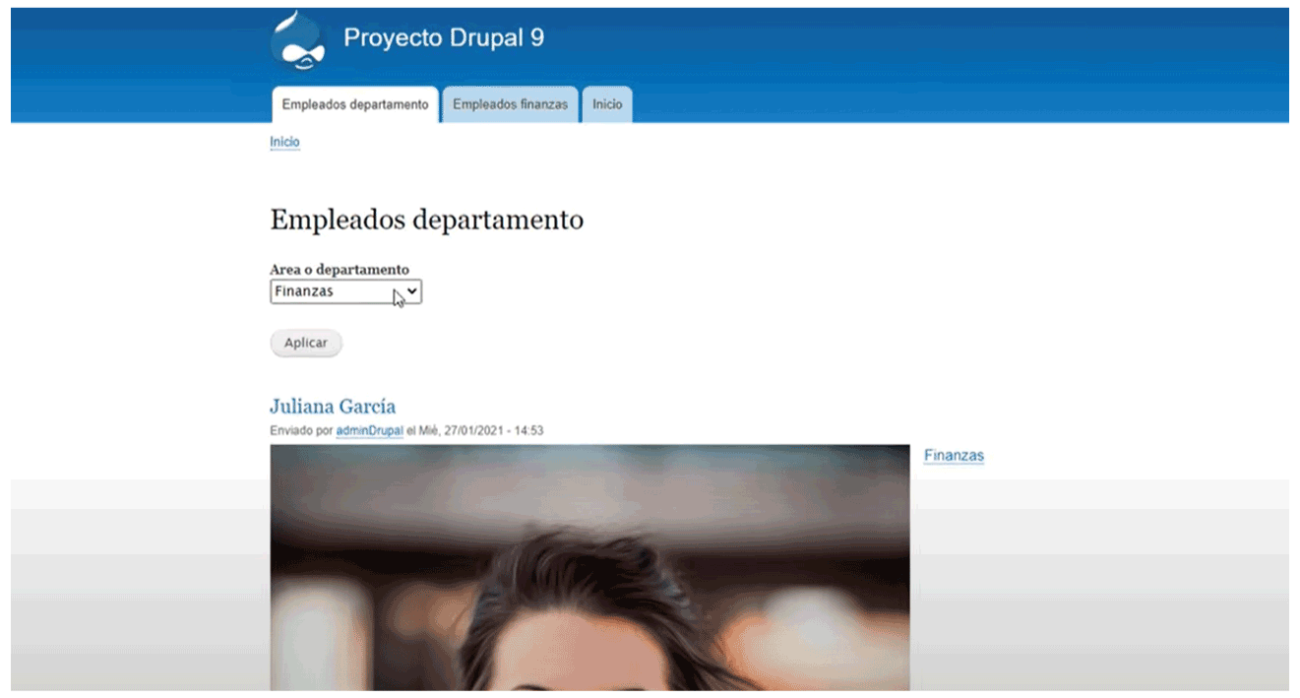Follow the Inicio breadcrumb link
The height and width of the screenshot is (698, 1300).
click(x=285, y=142)
